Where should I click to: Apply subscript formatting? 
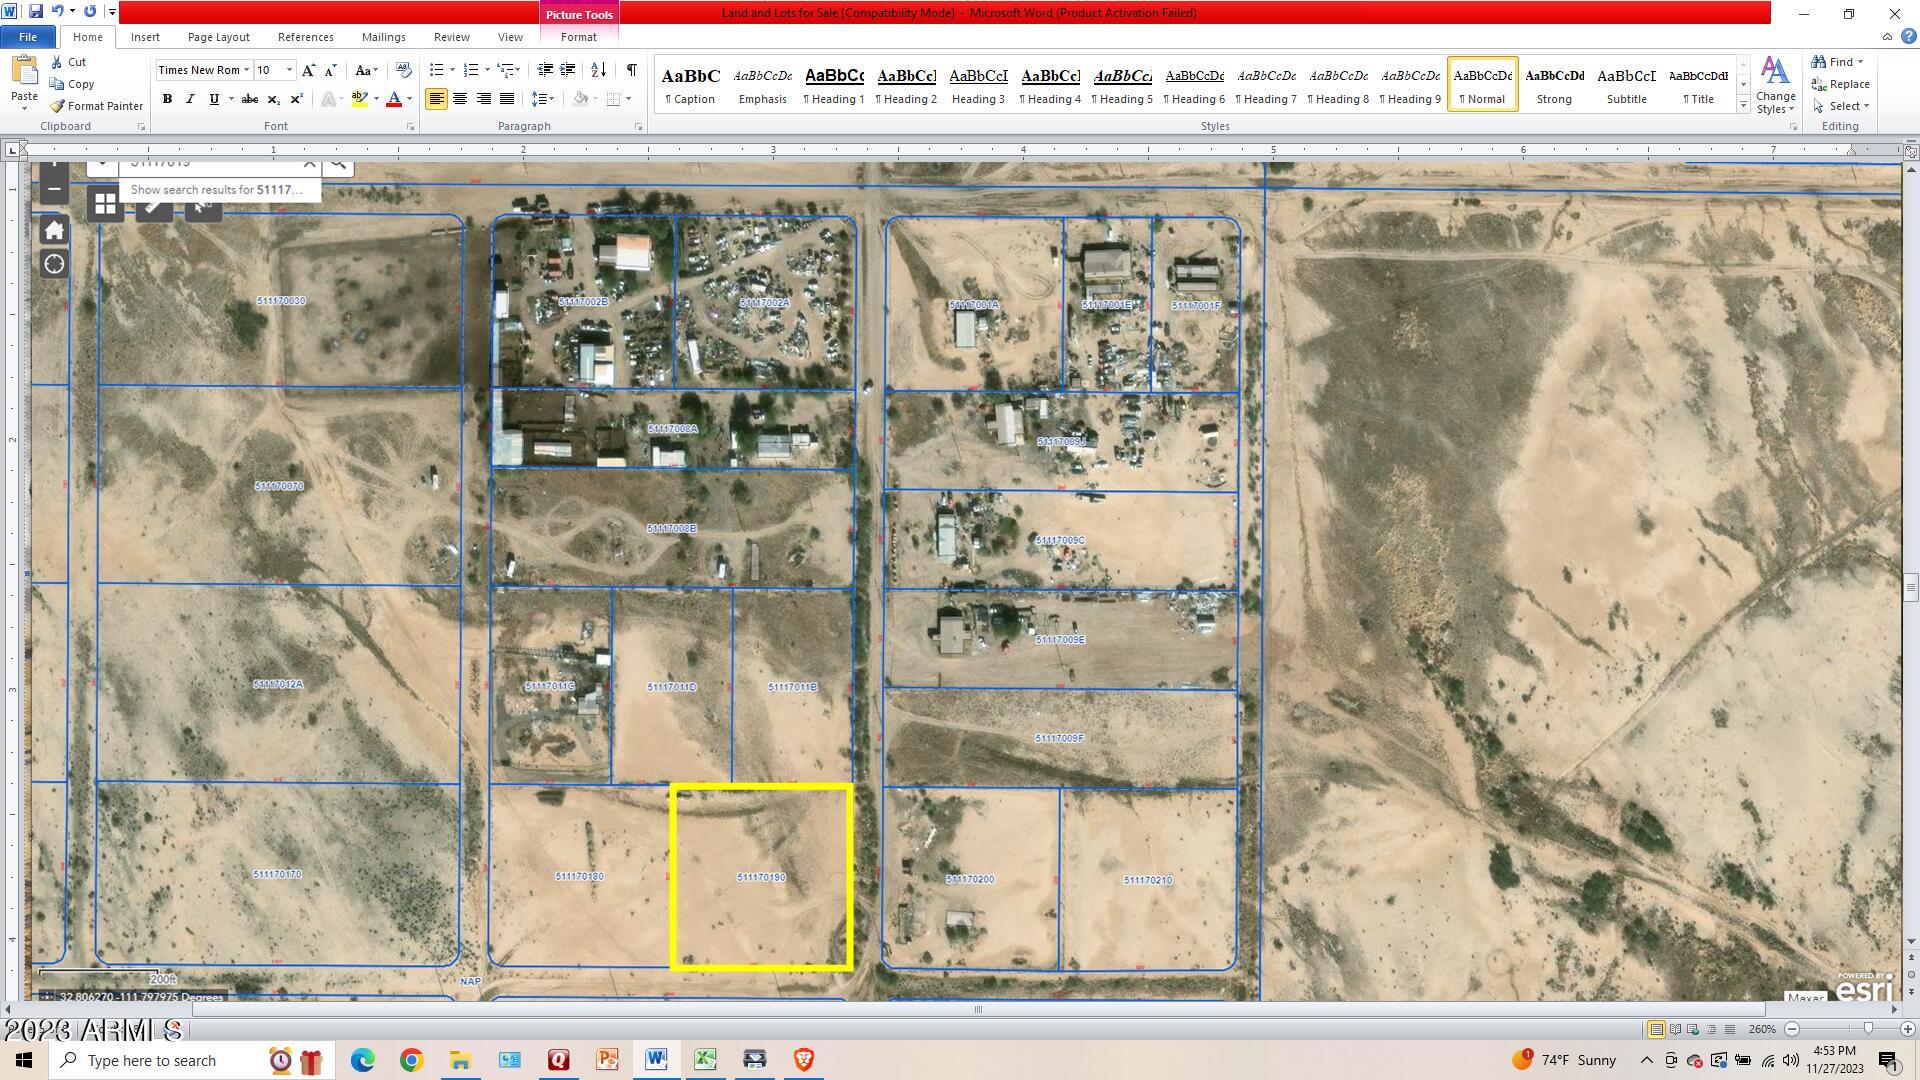pos(273,99)
